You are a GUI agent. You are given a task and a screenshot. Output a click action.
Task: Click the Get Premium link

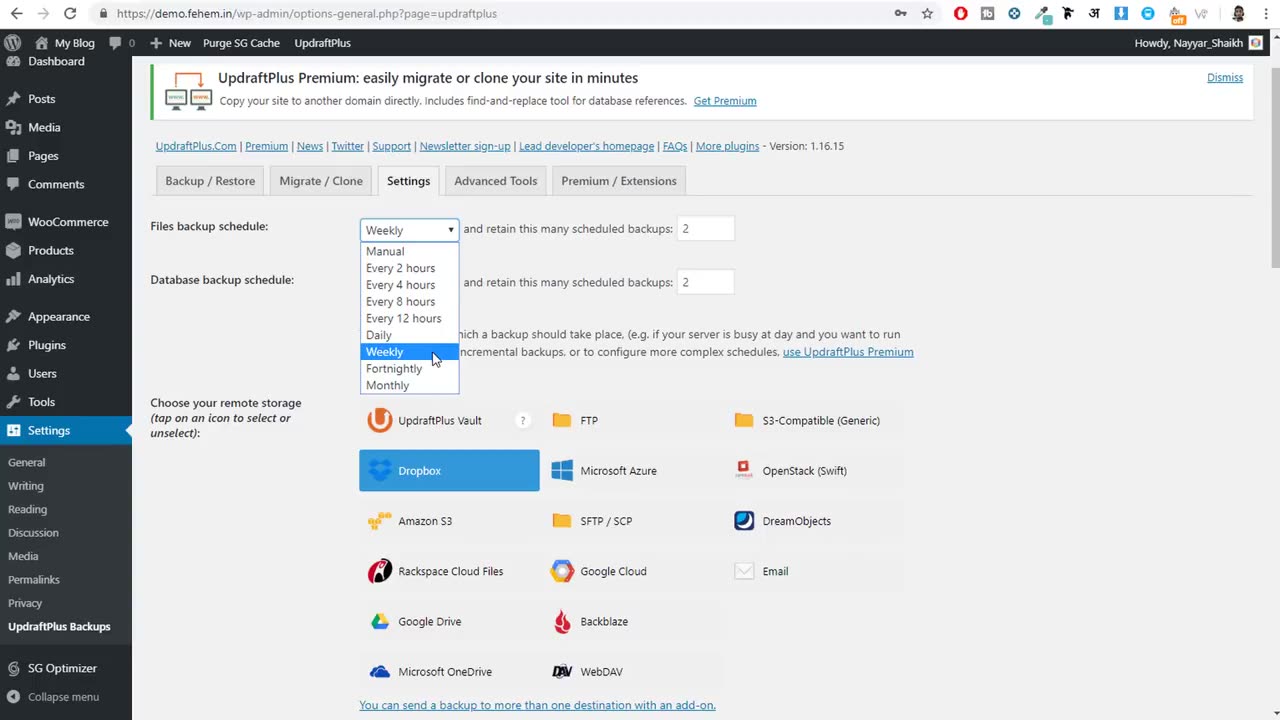tap(725, 101)
